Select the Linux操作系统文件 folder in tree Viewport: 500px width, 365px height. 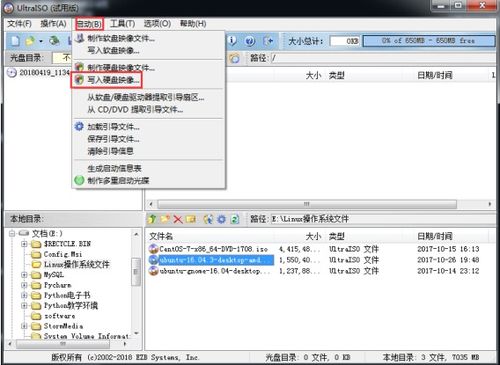coord(77,264)
